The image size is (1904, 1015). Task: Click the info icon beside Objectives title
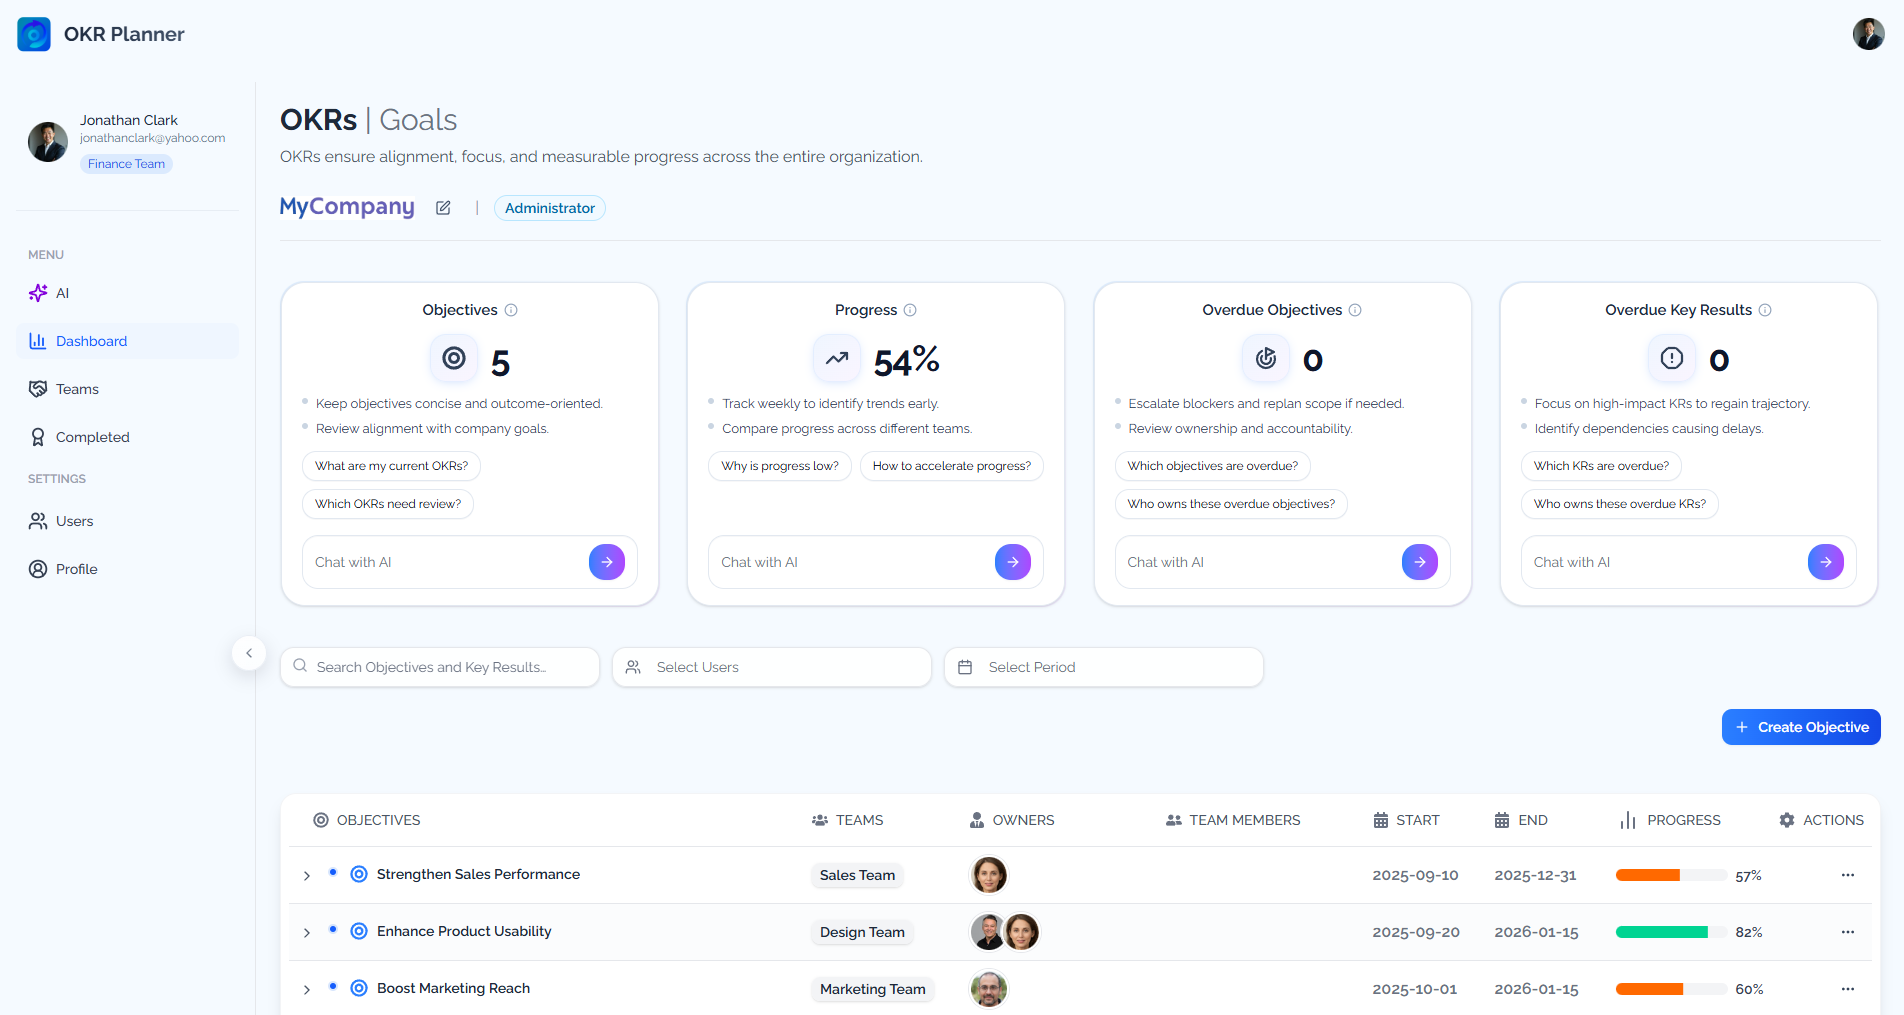[511, 310]
